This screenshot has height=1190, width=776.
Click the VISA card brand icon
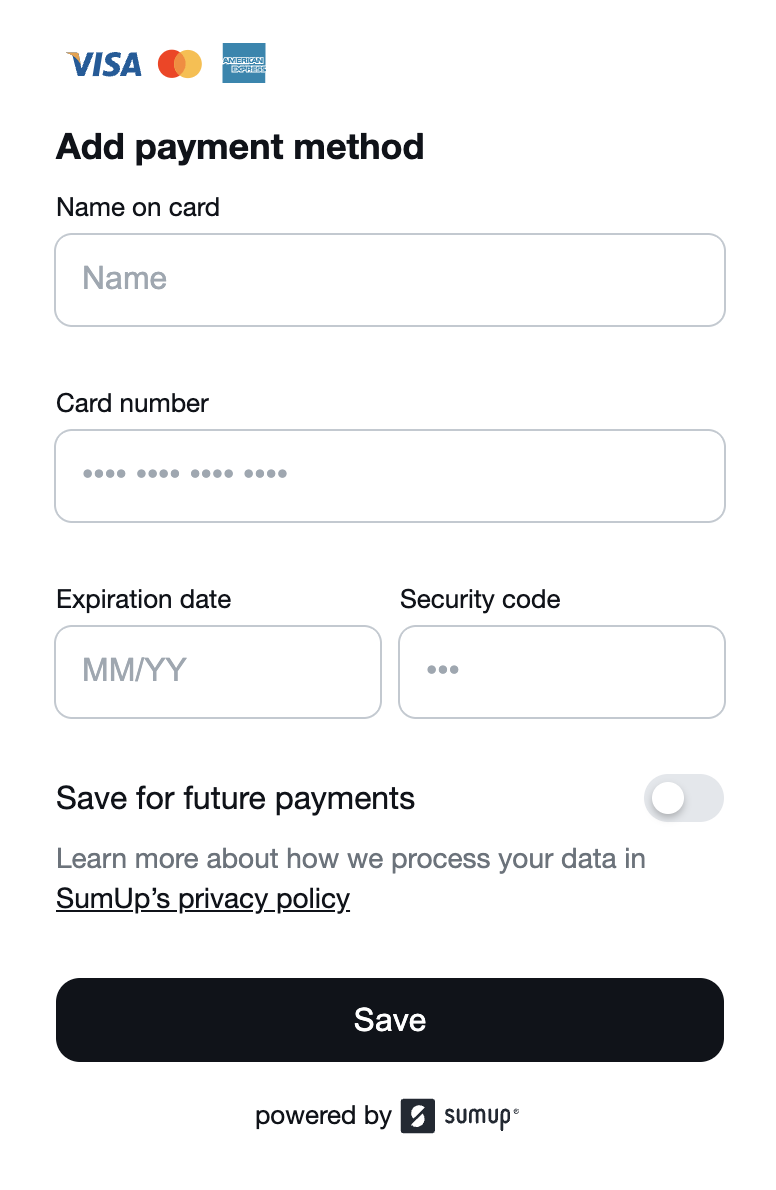103,63
